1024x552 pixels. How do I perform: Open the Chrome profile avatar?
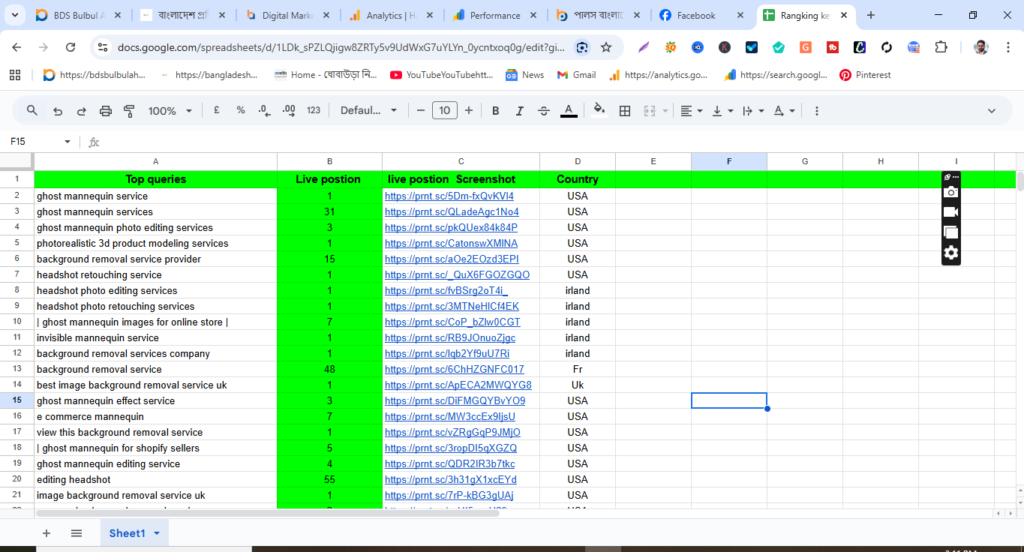(x=981, y=47)
